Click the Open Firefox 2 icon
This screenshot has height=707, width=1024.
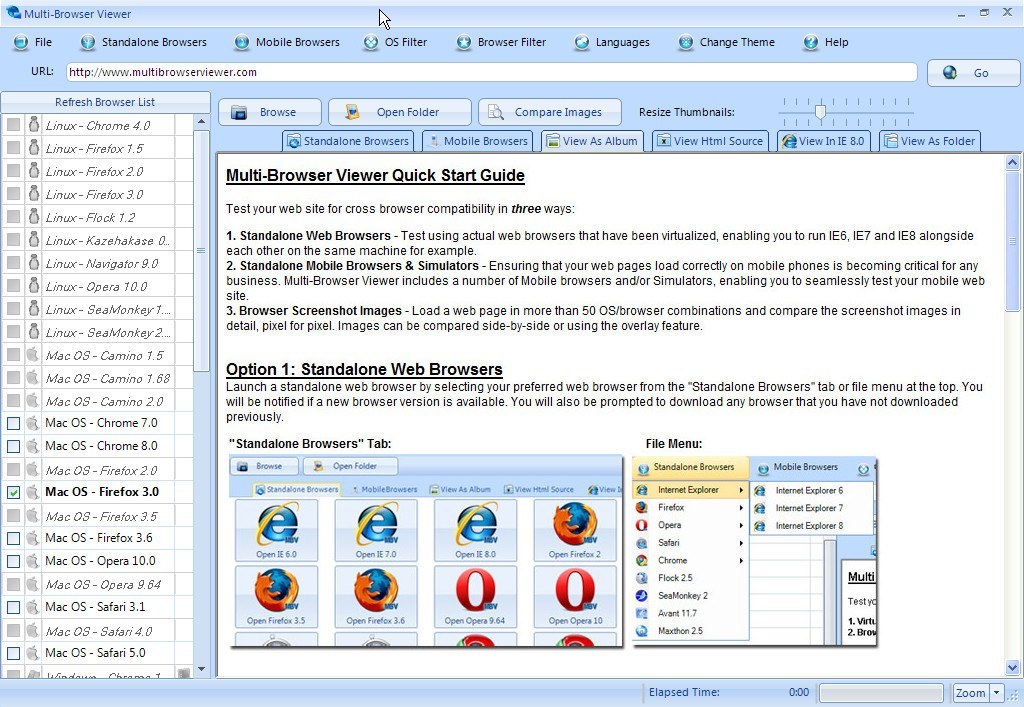575,530
